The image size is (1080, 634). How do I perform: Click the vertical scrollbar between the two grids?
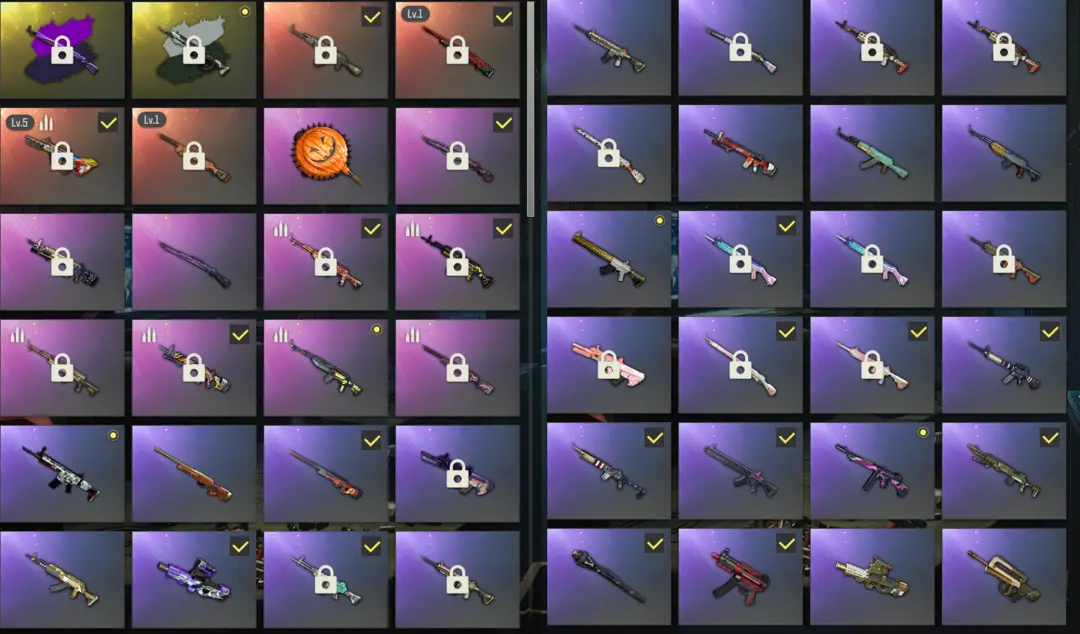[x=530, y=109]
